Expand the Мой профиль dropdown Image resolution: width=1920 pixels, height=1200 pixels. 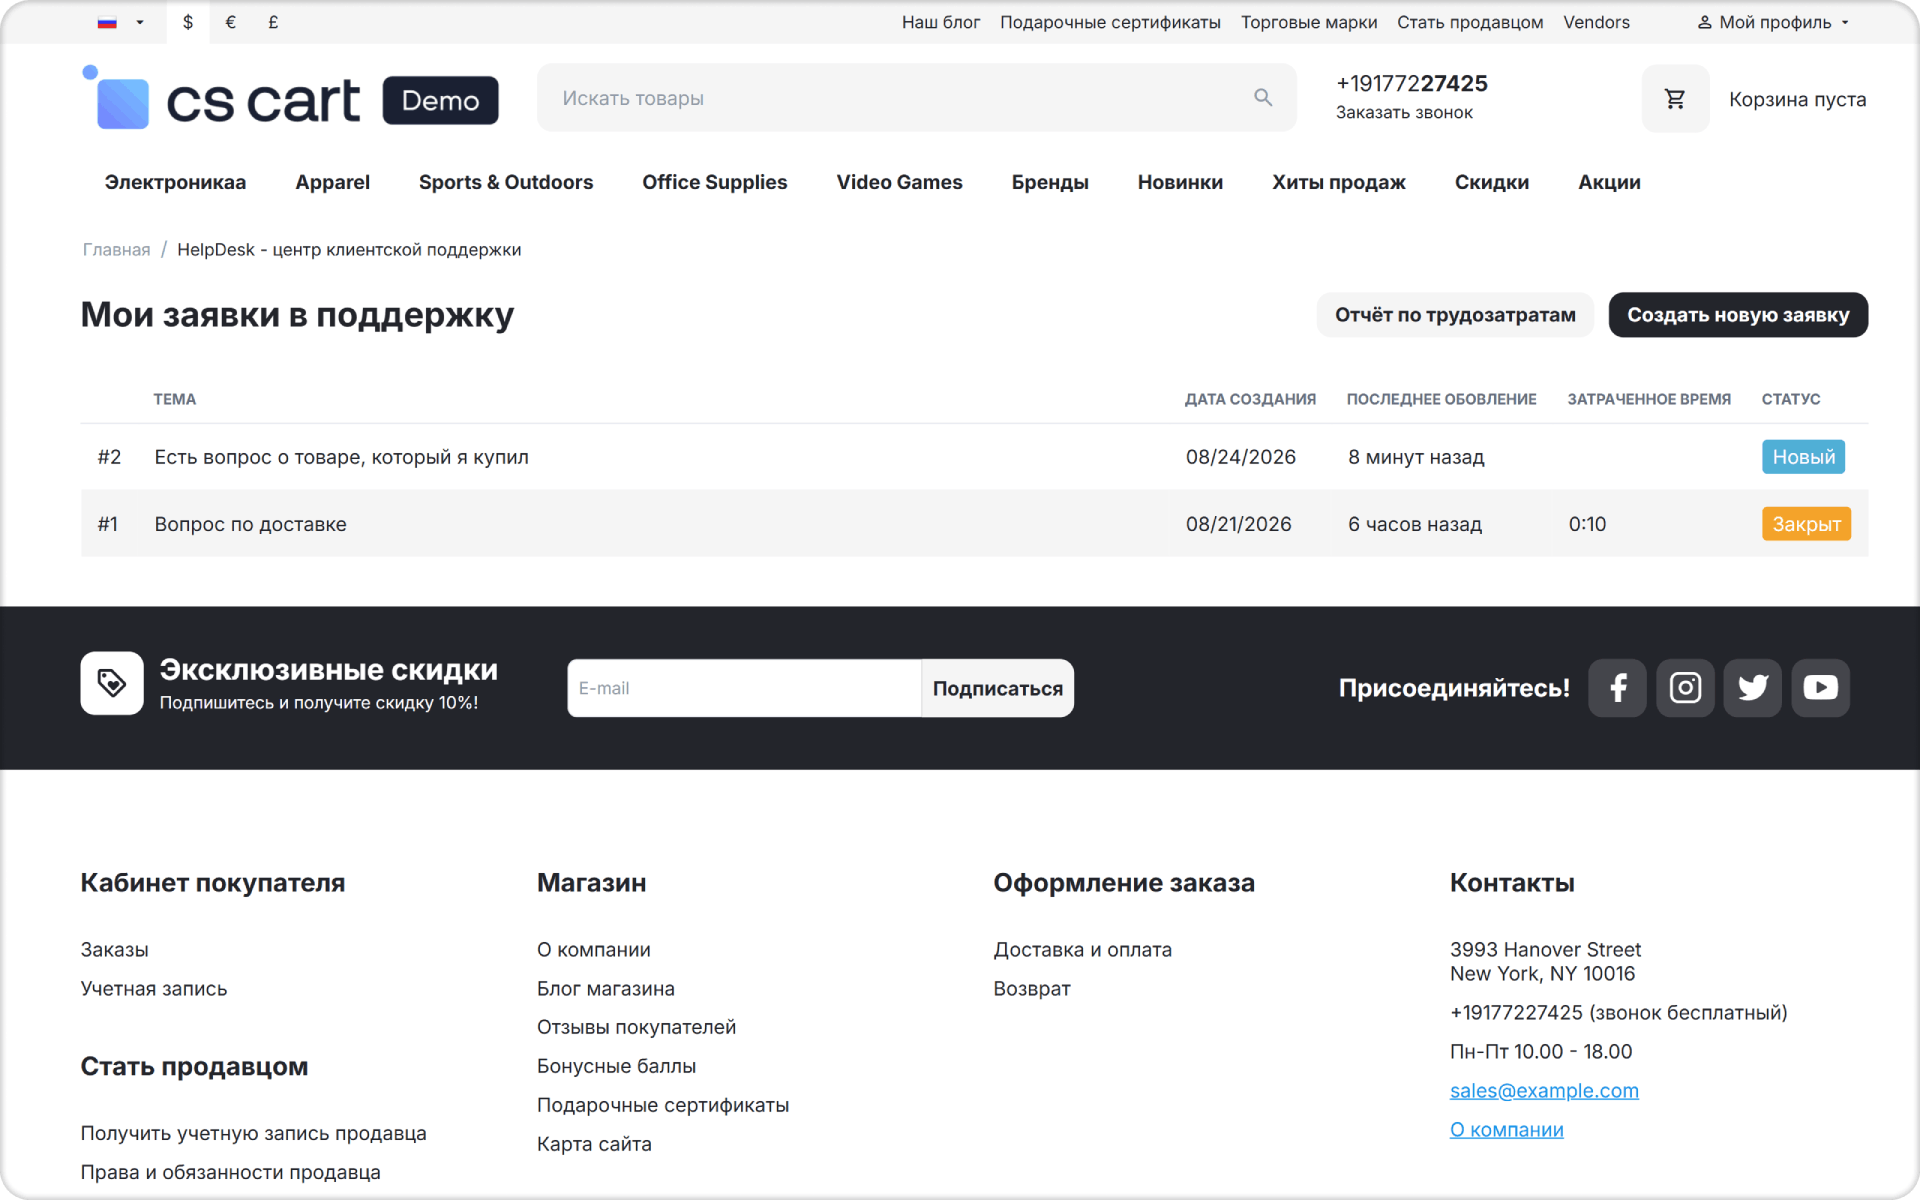point(1773,22)
